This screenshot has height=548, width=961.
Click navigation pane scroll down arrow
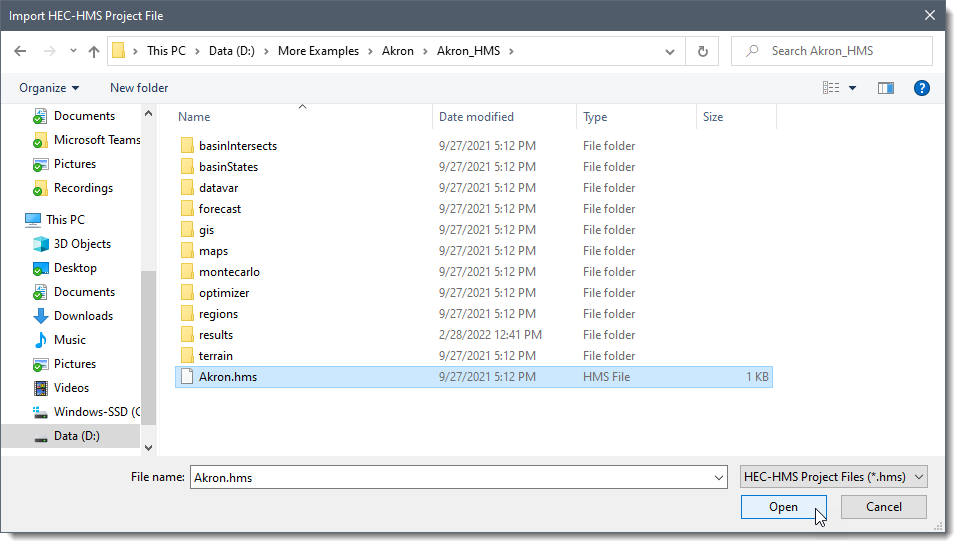tap(148, 447)
